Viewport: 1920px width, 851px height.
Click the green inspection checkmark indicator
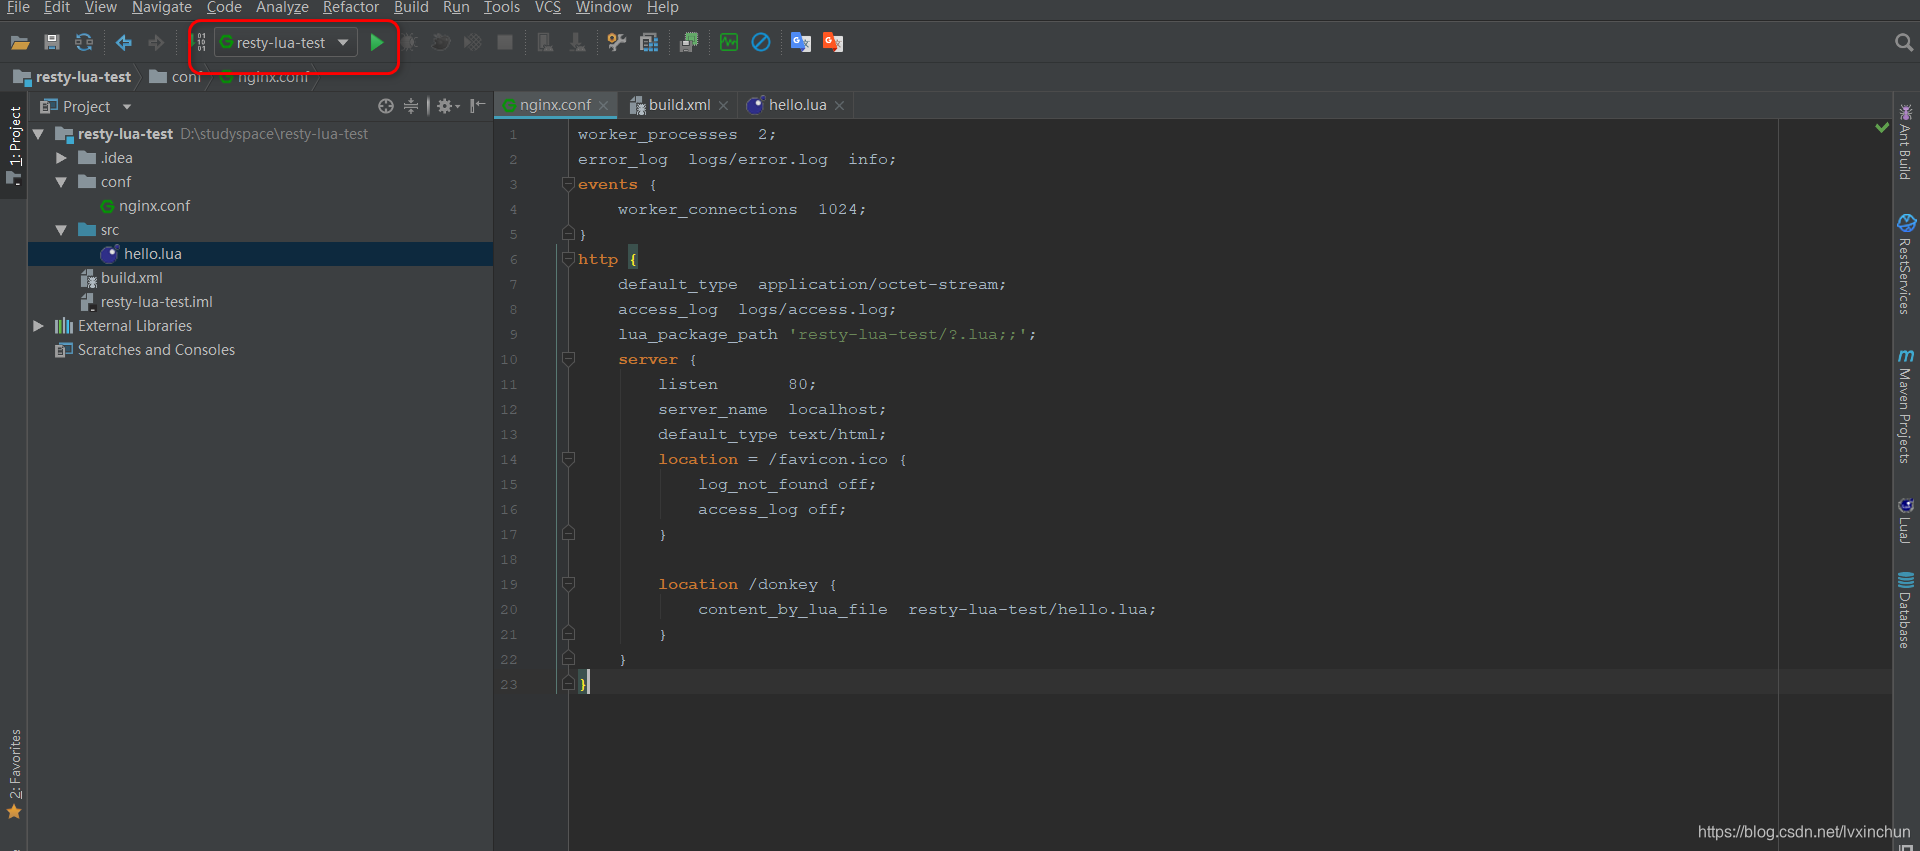coord(1882,128)
